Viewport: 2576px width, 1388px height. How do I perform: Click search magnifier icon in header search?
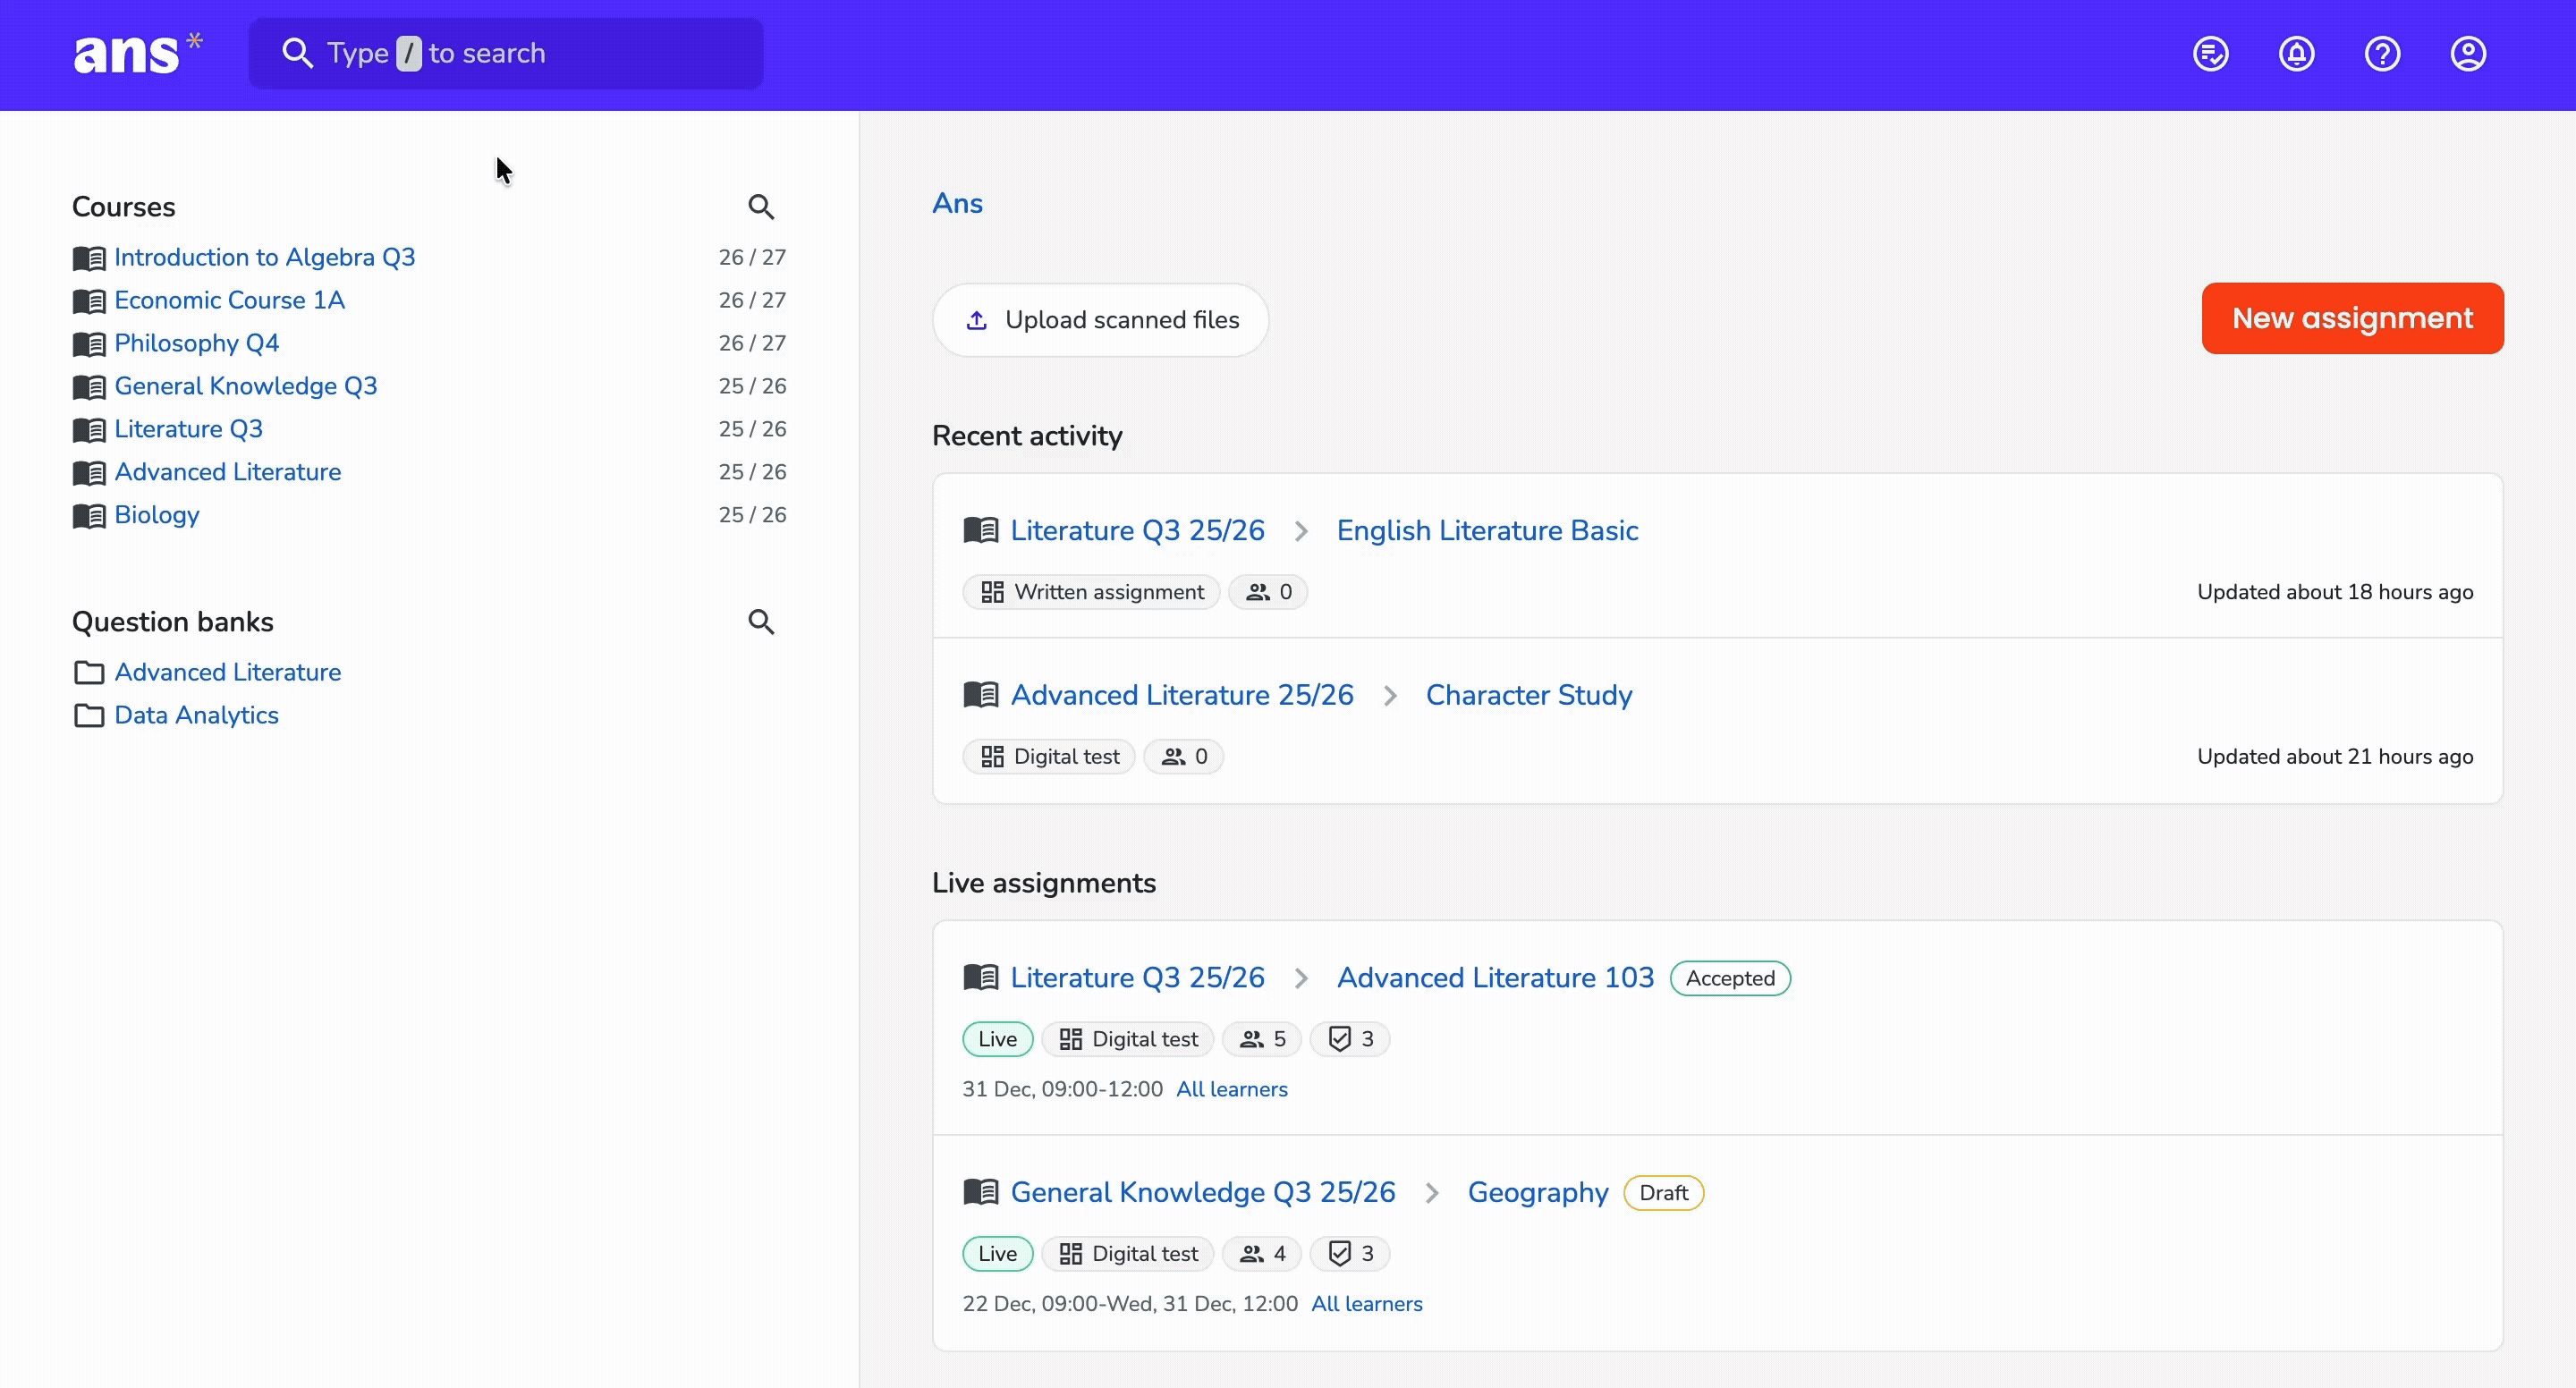(x=297, y=53)
